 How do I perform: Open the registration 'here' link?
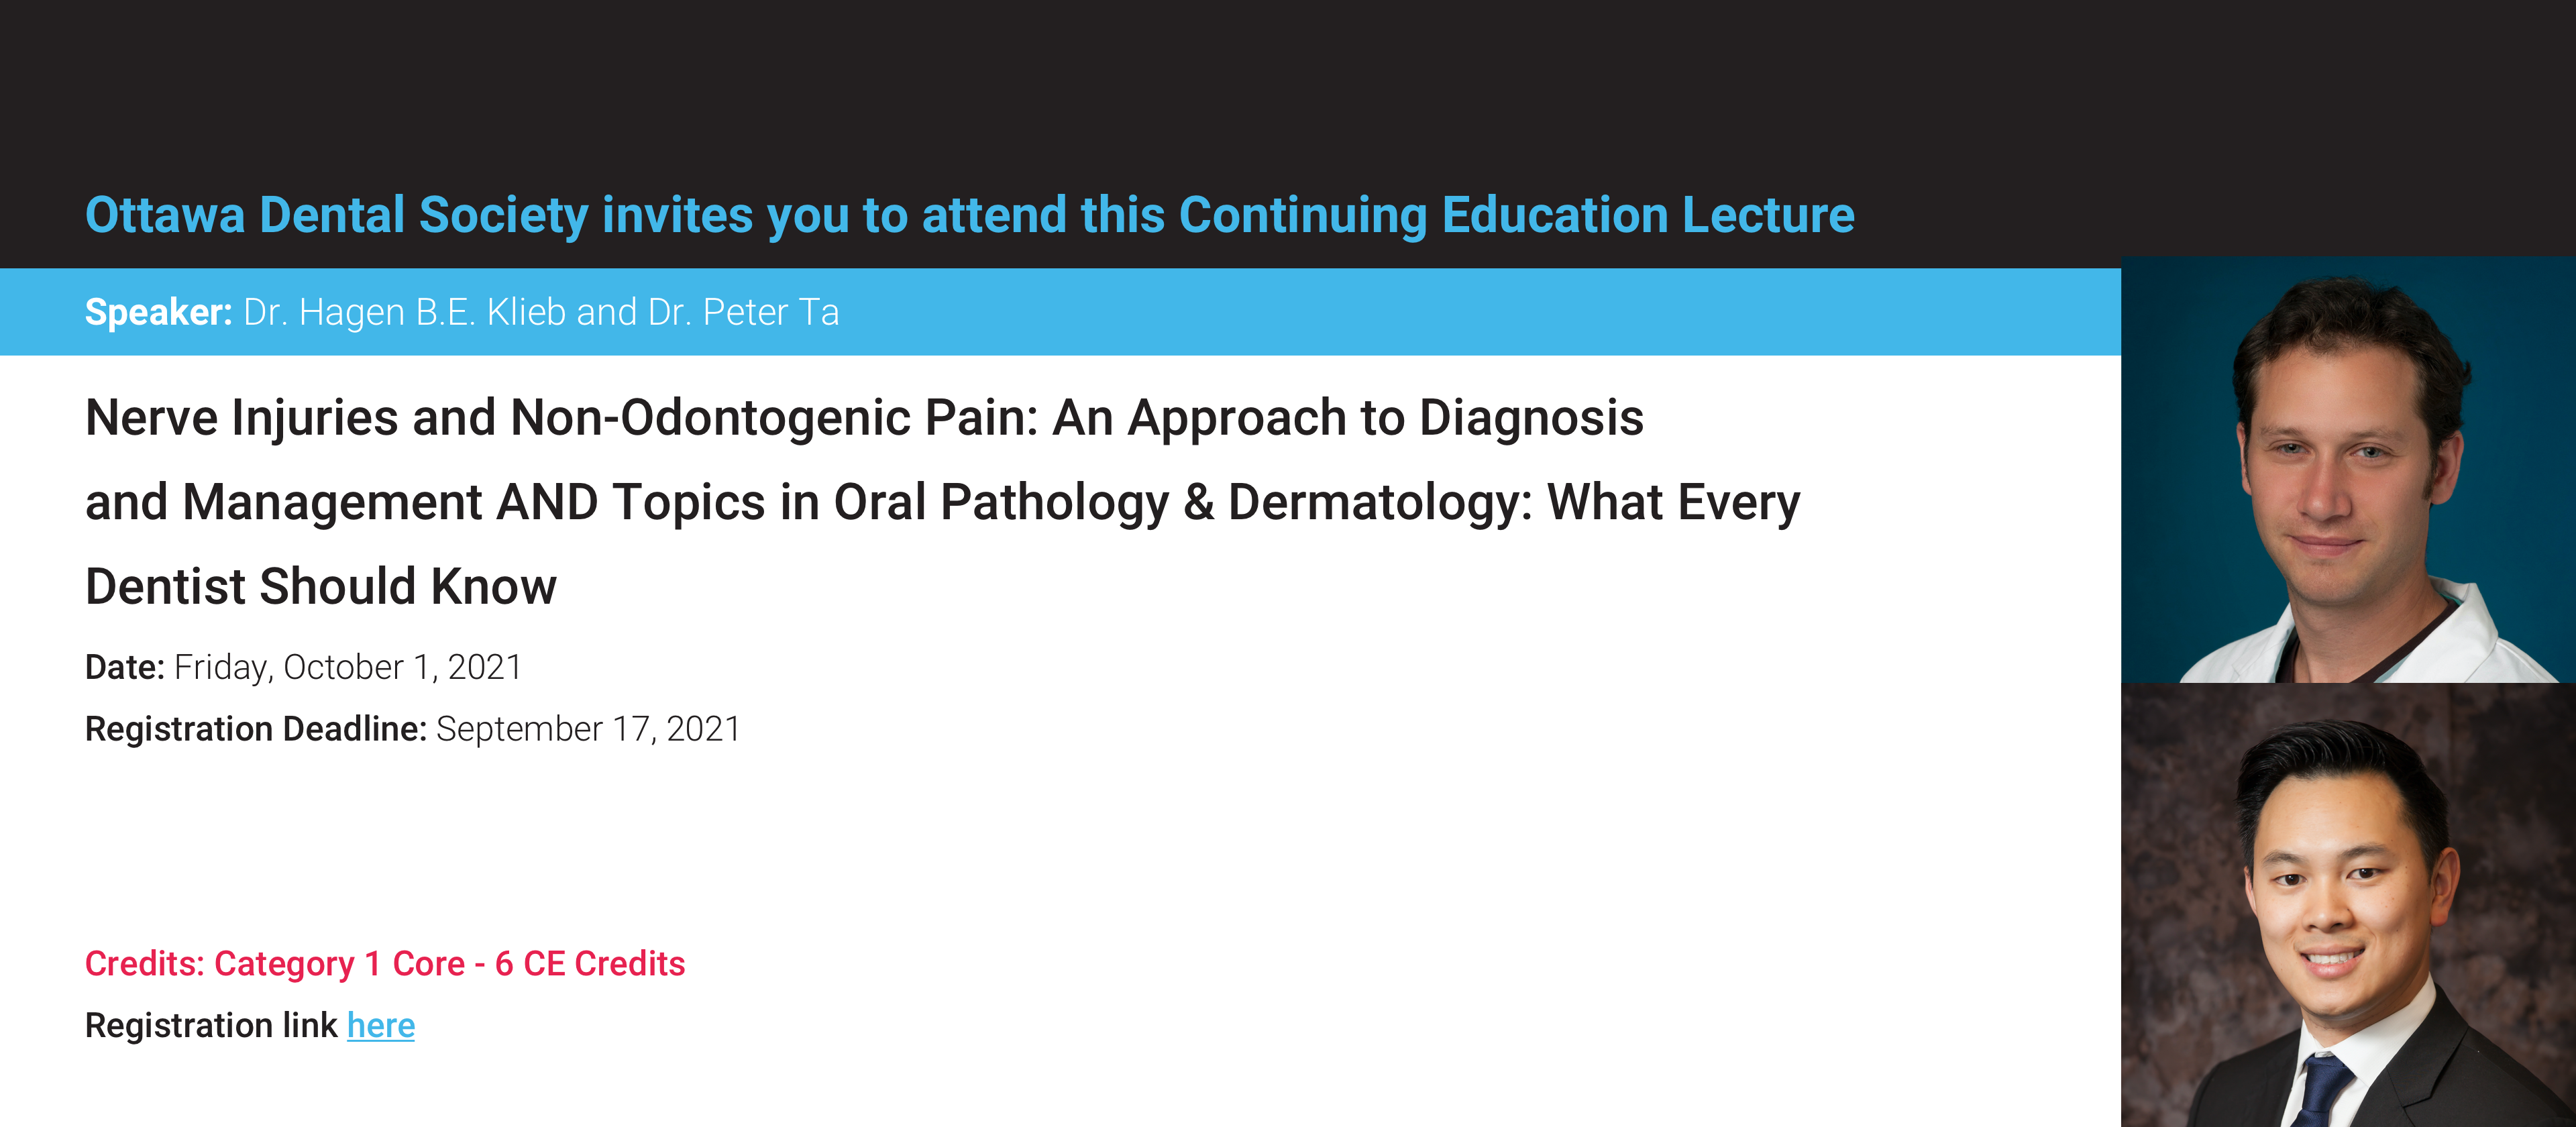[381, 1025]
